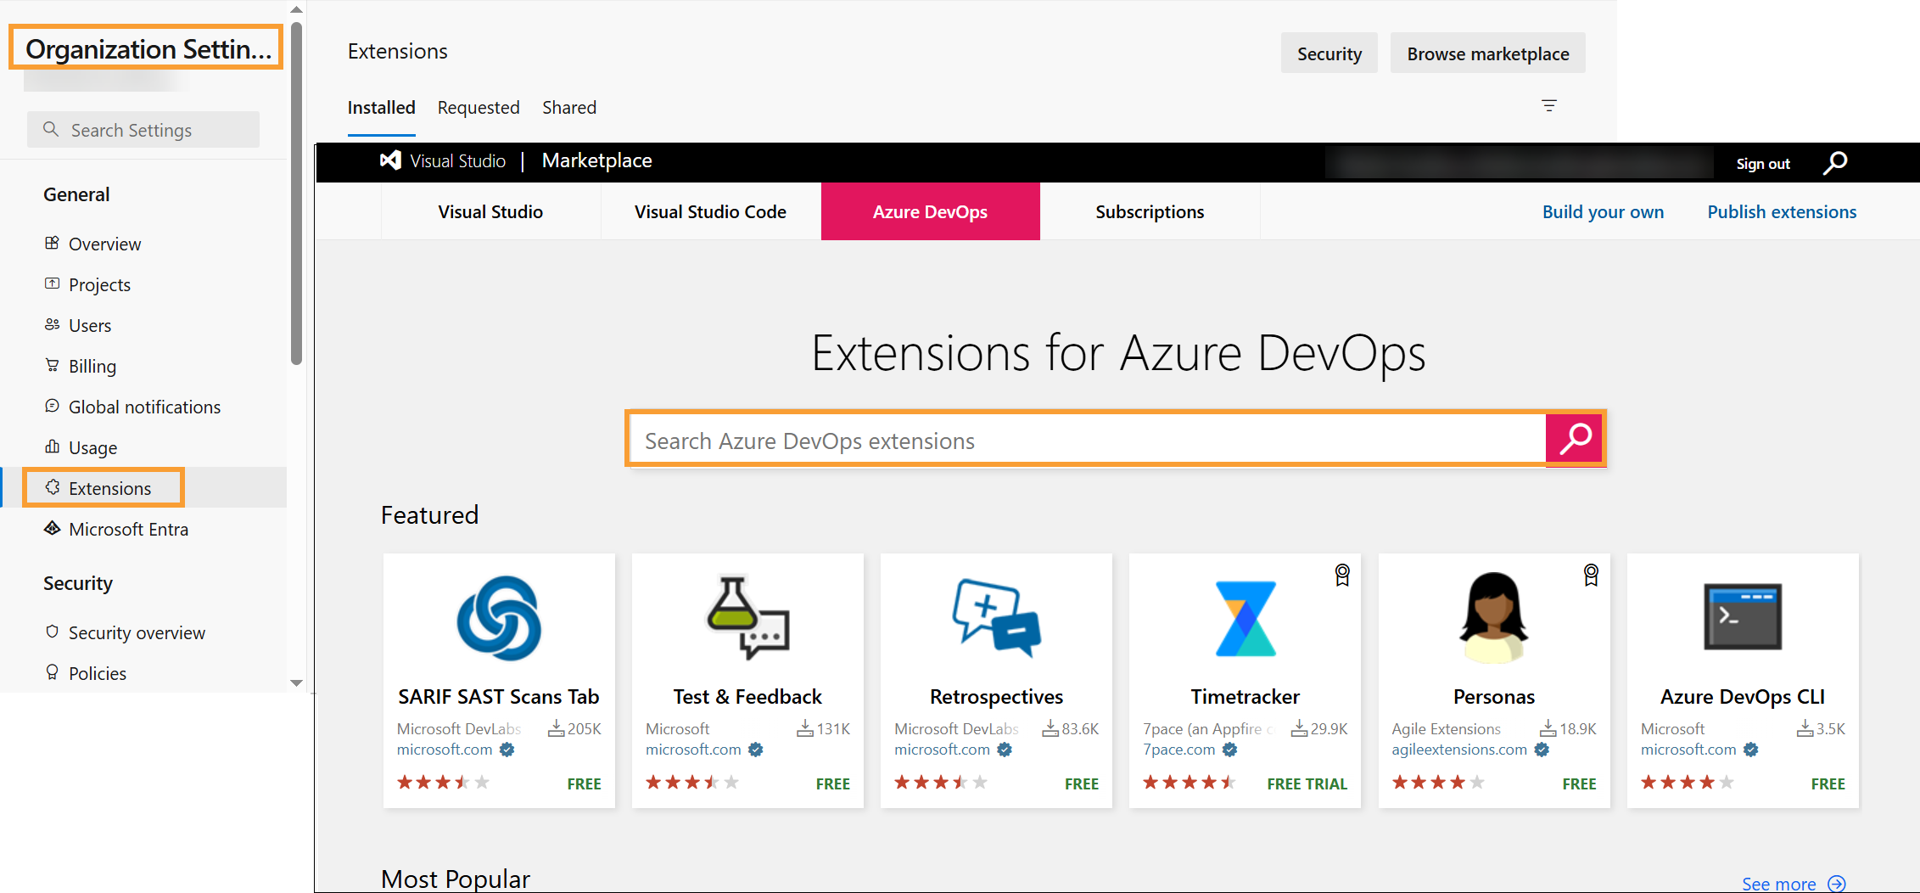Click the Security overview shield icon

pyautogui.click(x=52, y=632)
